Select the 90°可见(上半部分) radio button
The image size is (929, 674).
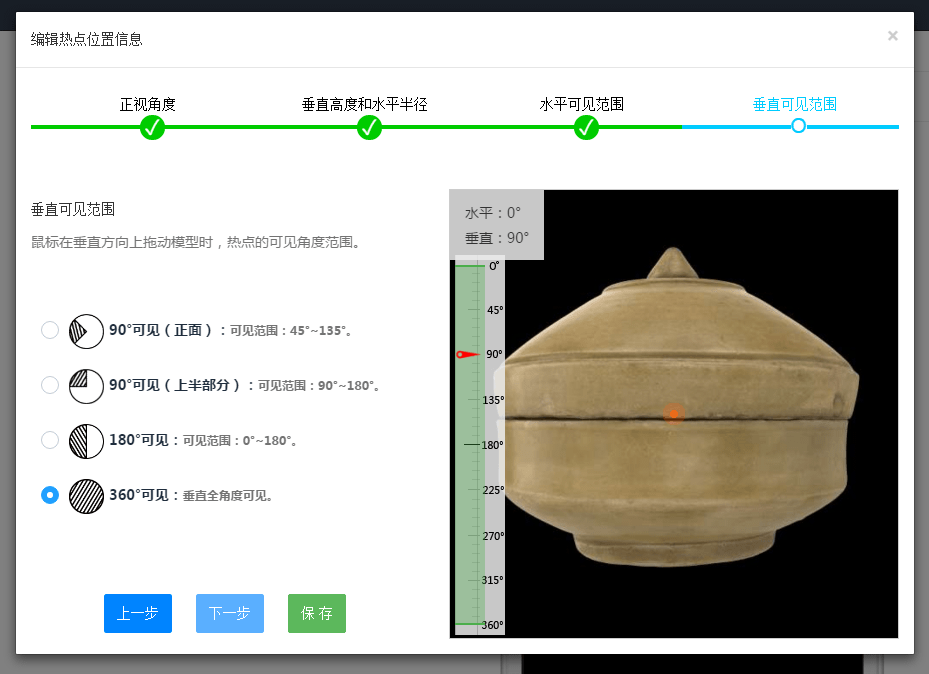pyautogui.click(x=50, y=385)
